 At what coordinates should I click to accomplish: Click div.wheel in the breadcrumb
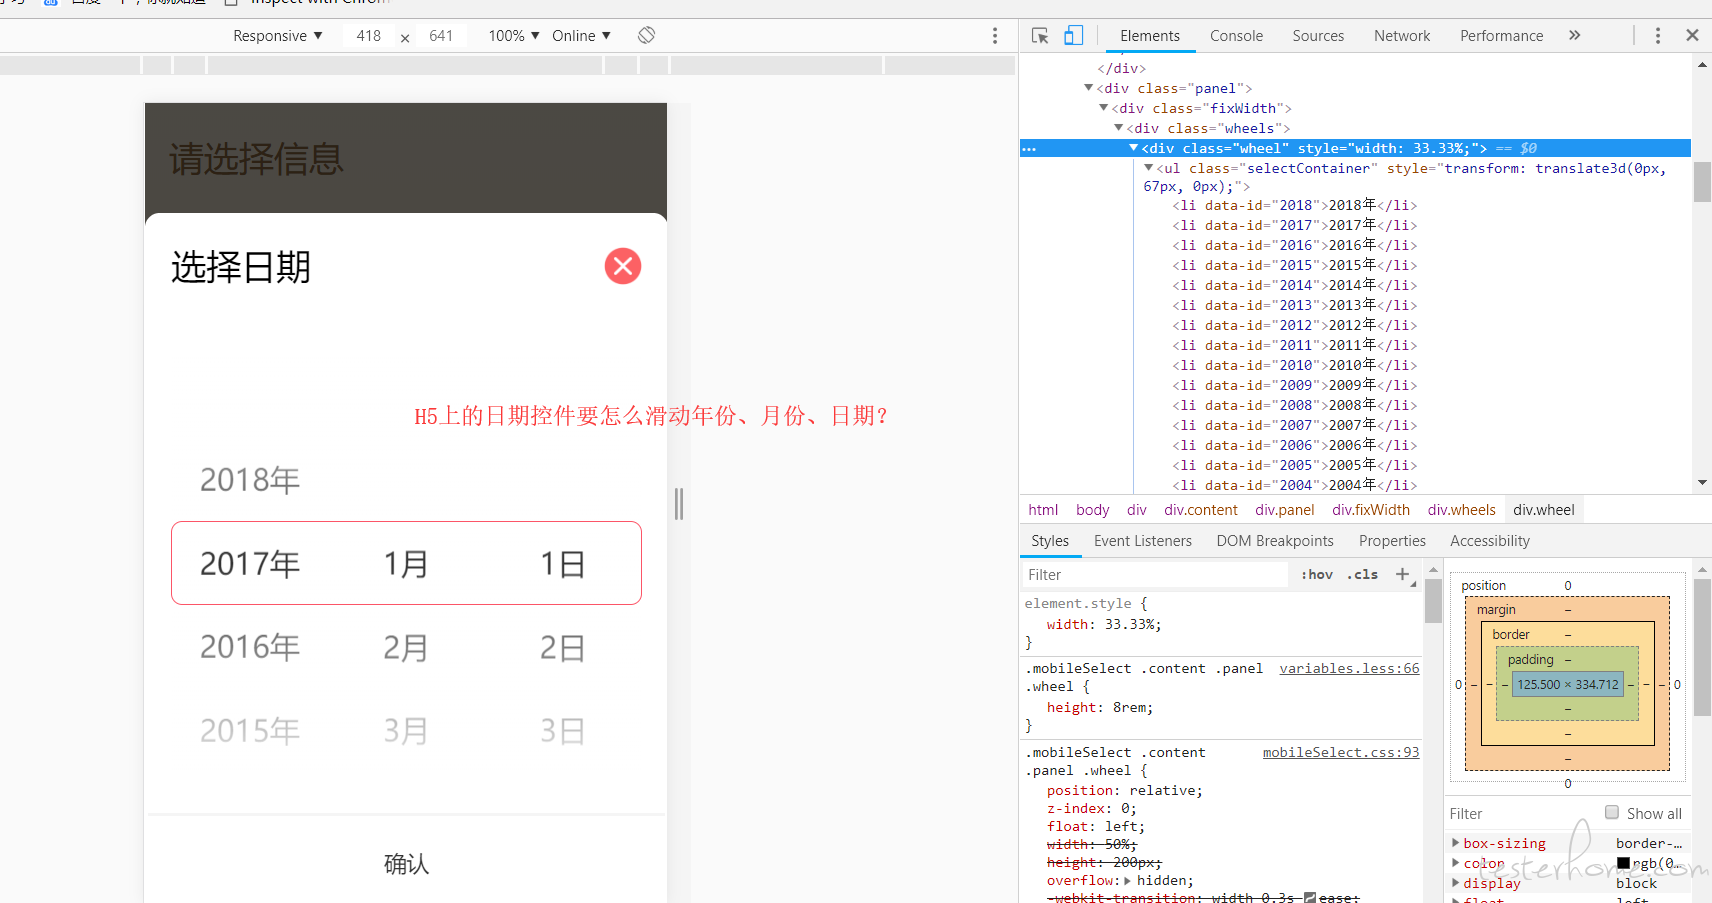click(1543, 510)
